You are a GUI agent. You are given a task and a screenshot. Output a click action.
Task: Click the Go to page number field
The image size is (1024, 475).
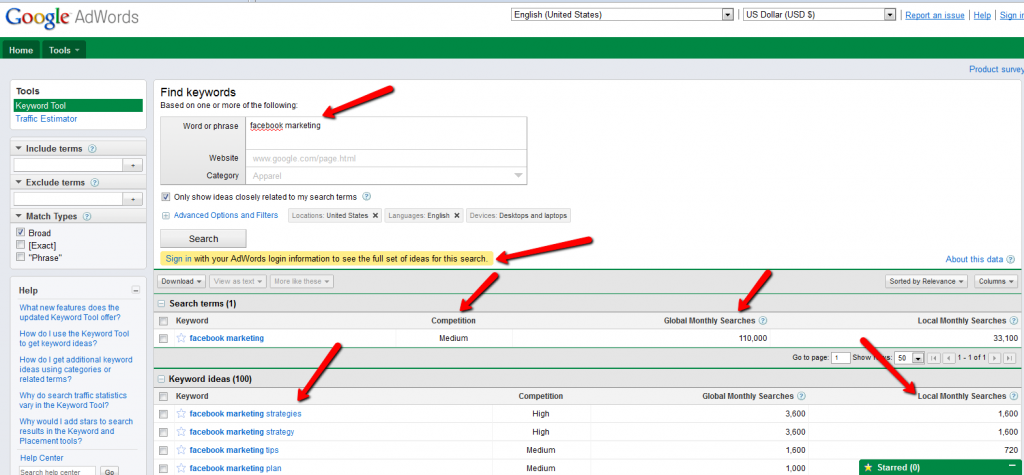(841, 358)
